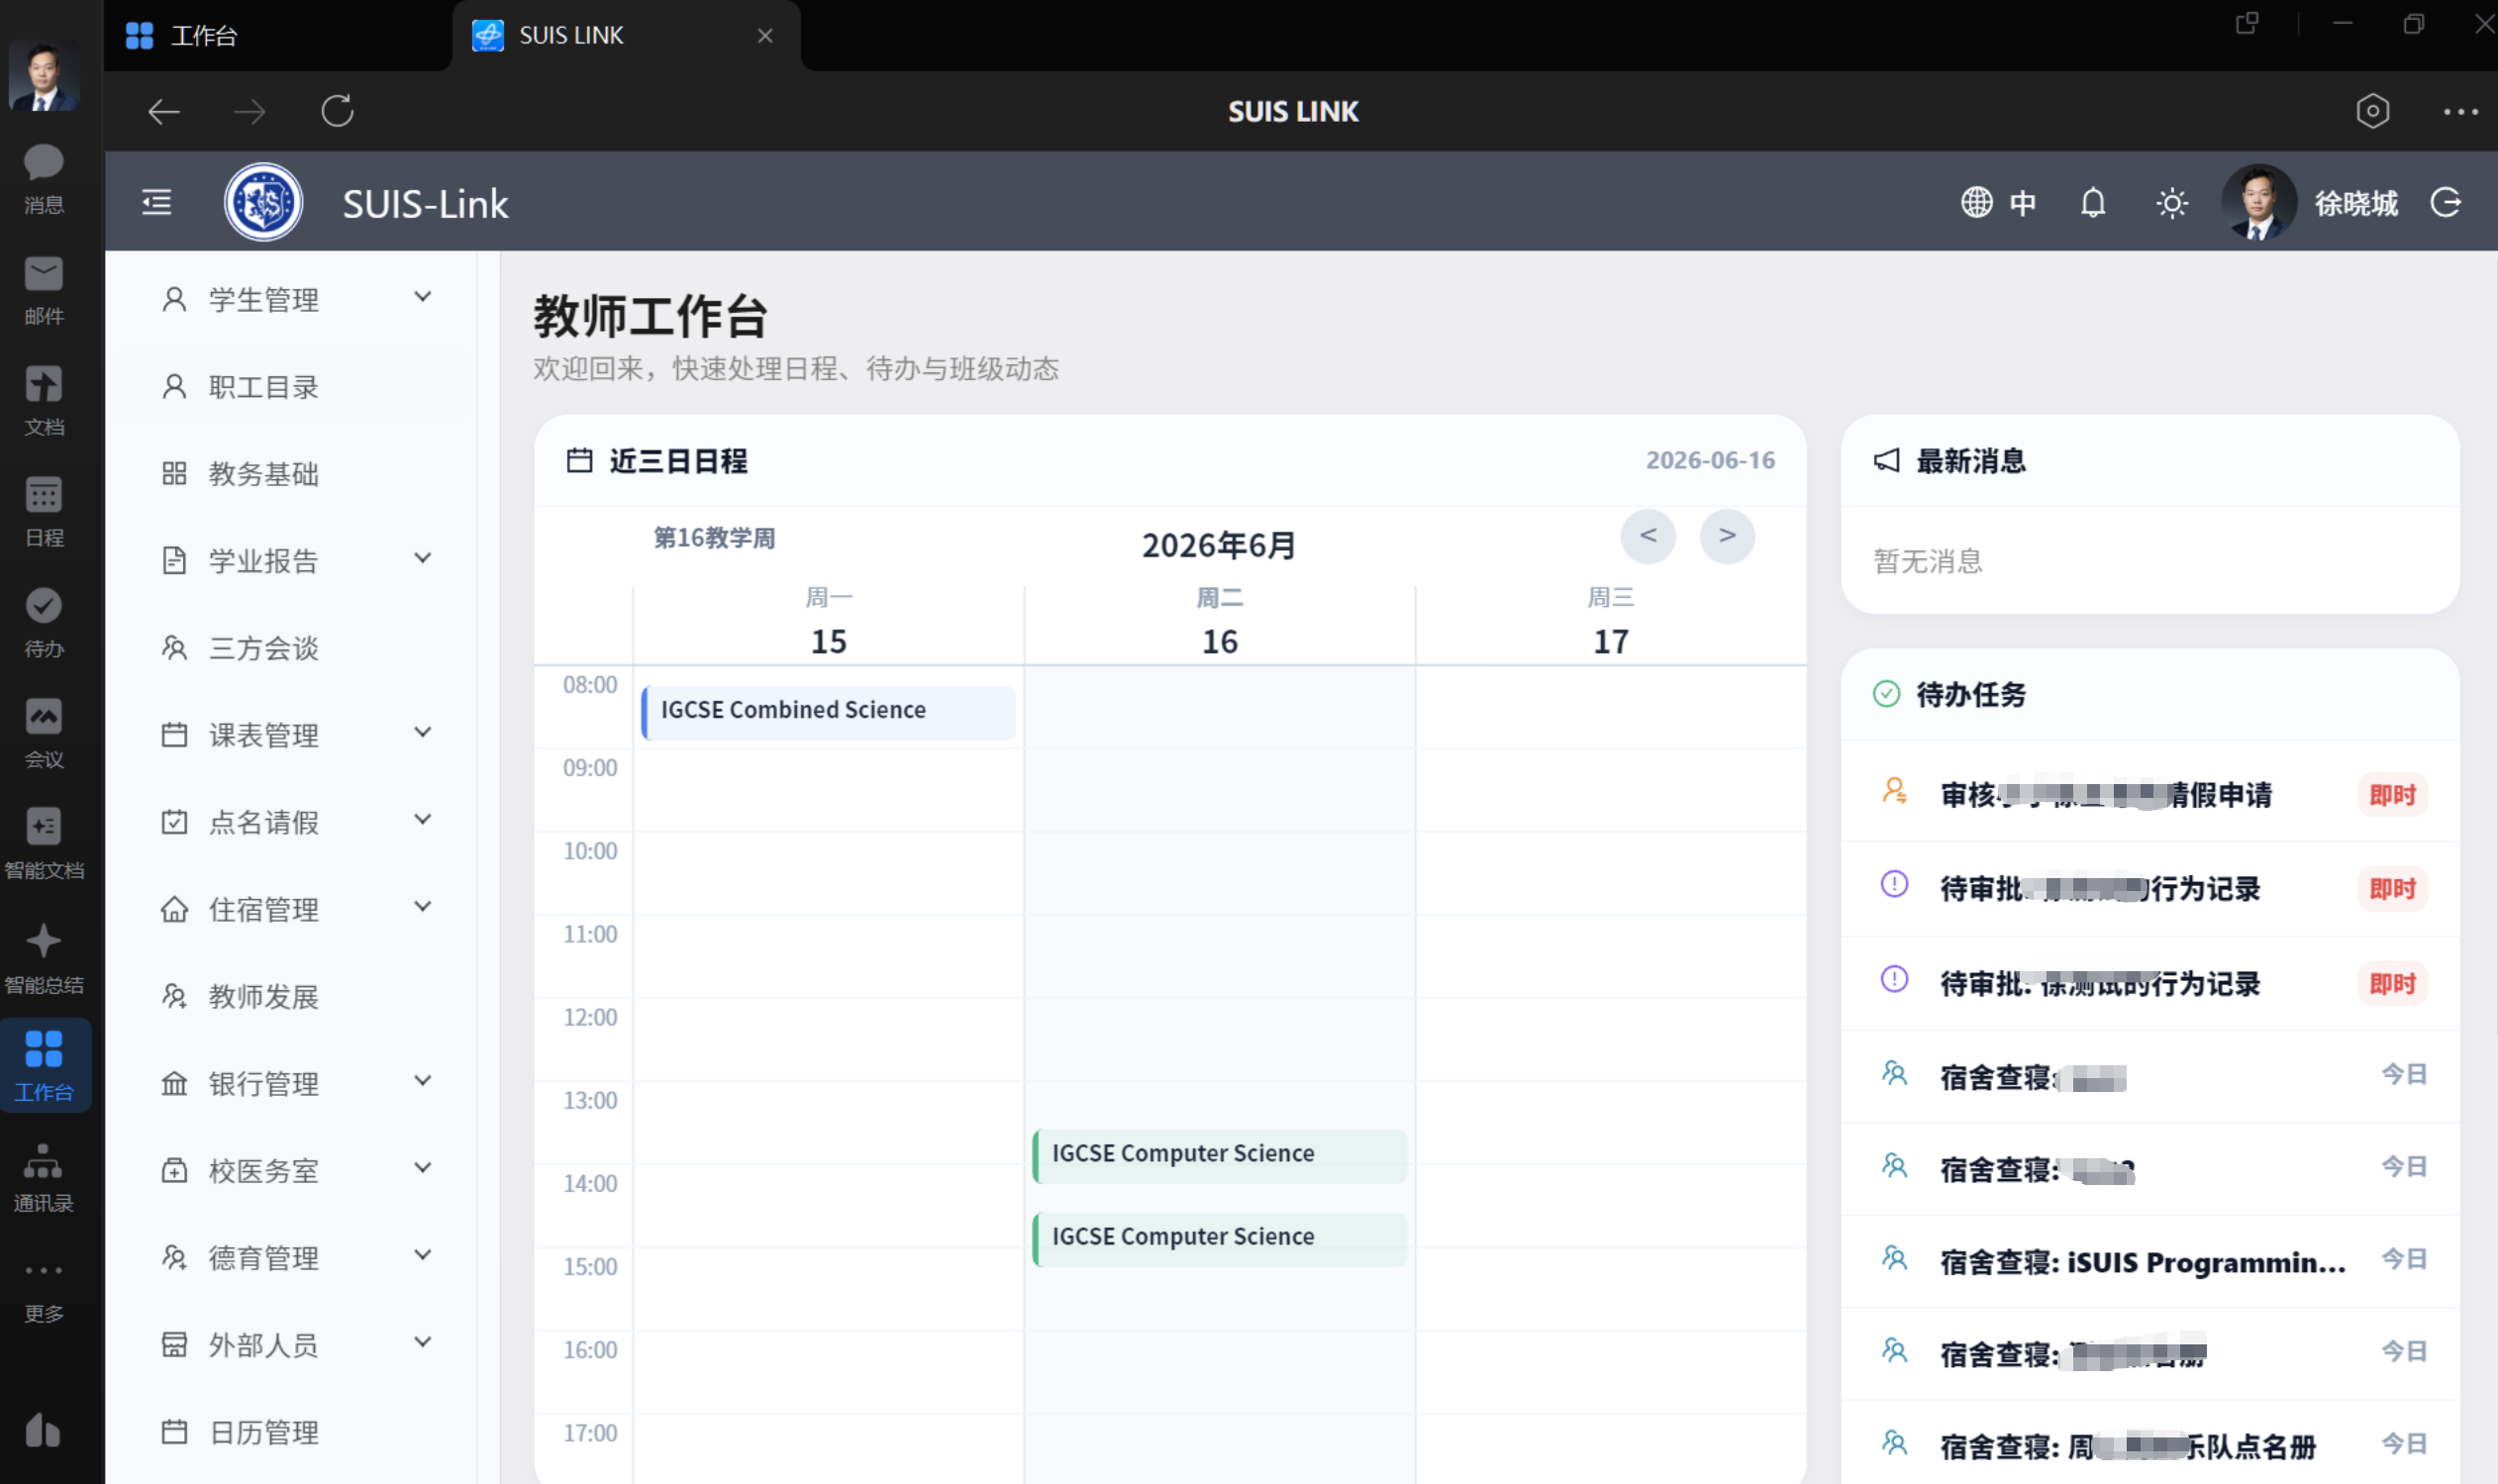Click the window pop-out icon in title bar
This screenshot has height=1484, width=2498.
pos(2247,23)
